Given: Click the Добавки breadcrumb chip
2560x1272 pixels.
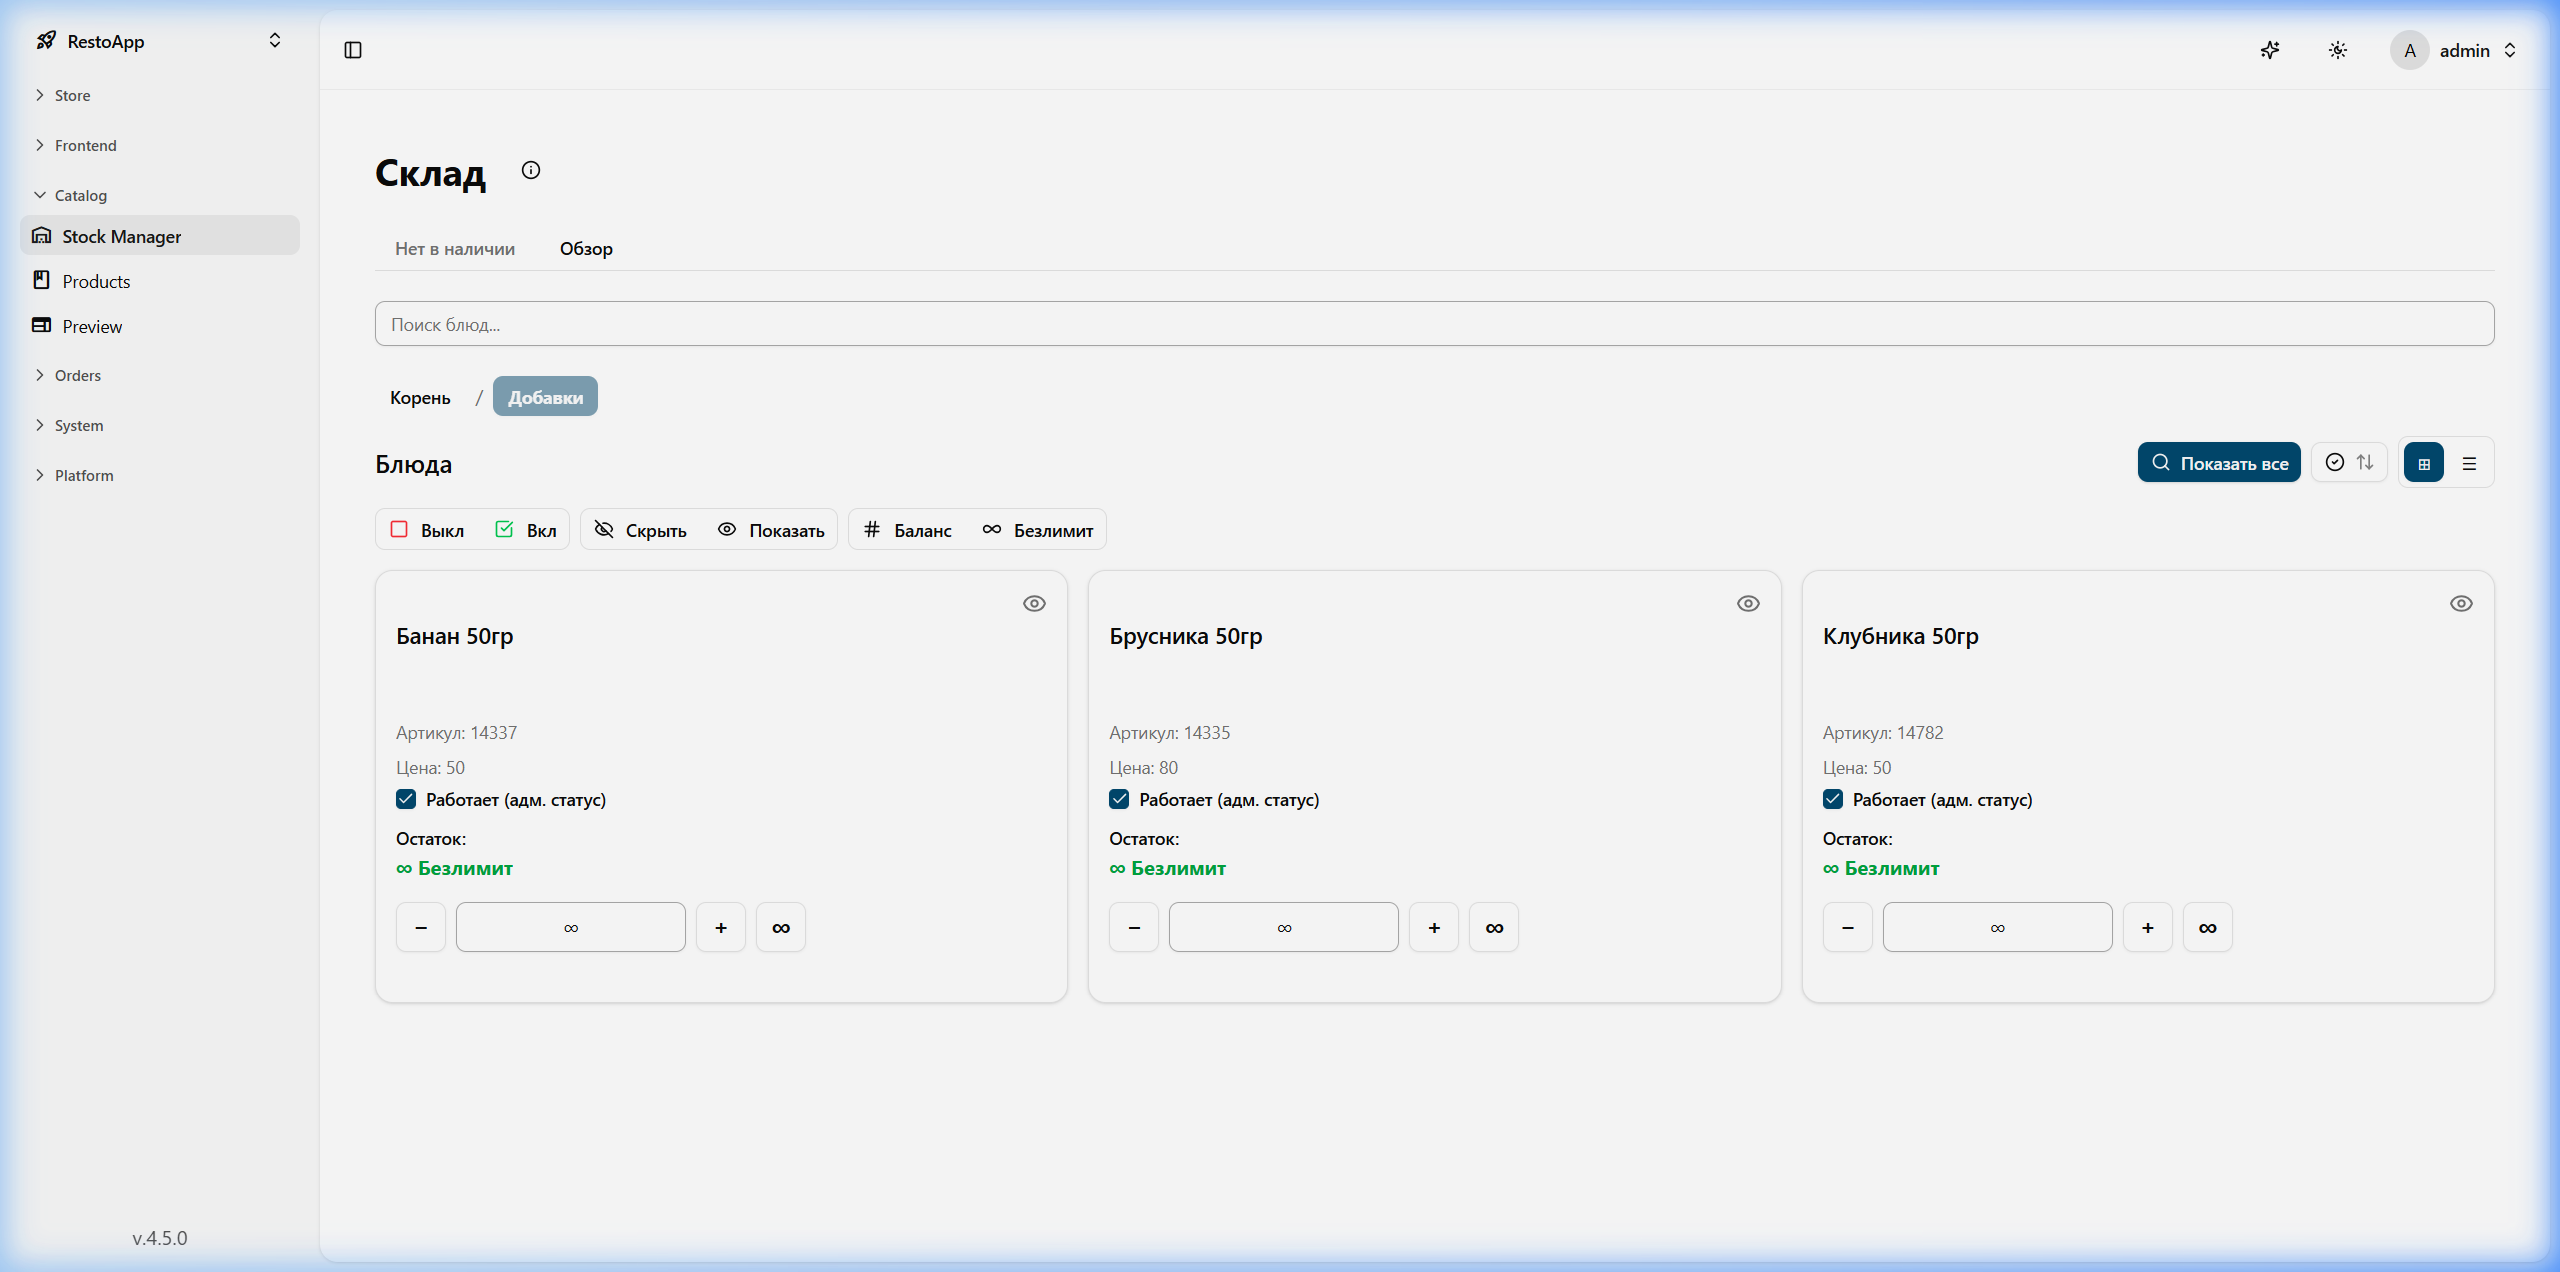Looking at the screenshot, I should tap(545, 397).
